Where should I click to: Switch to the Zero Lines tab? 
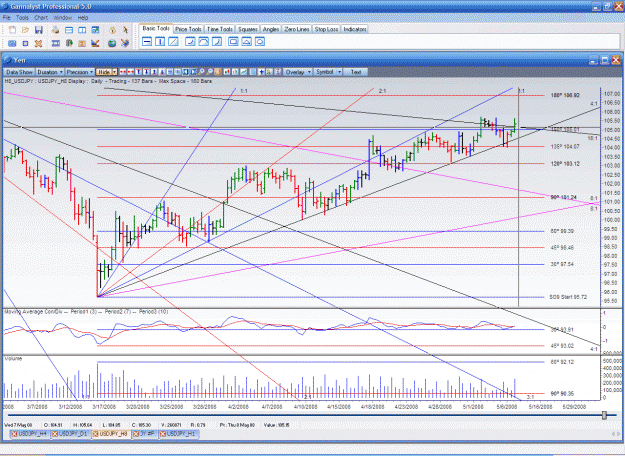[x=297, y=29]
